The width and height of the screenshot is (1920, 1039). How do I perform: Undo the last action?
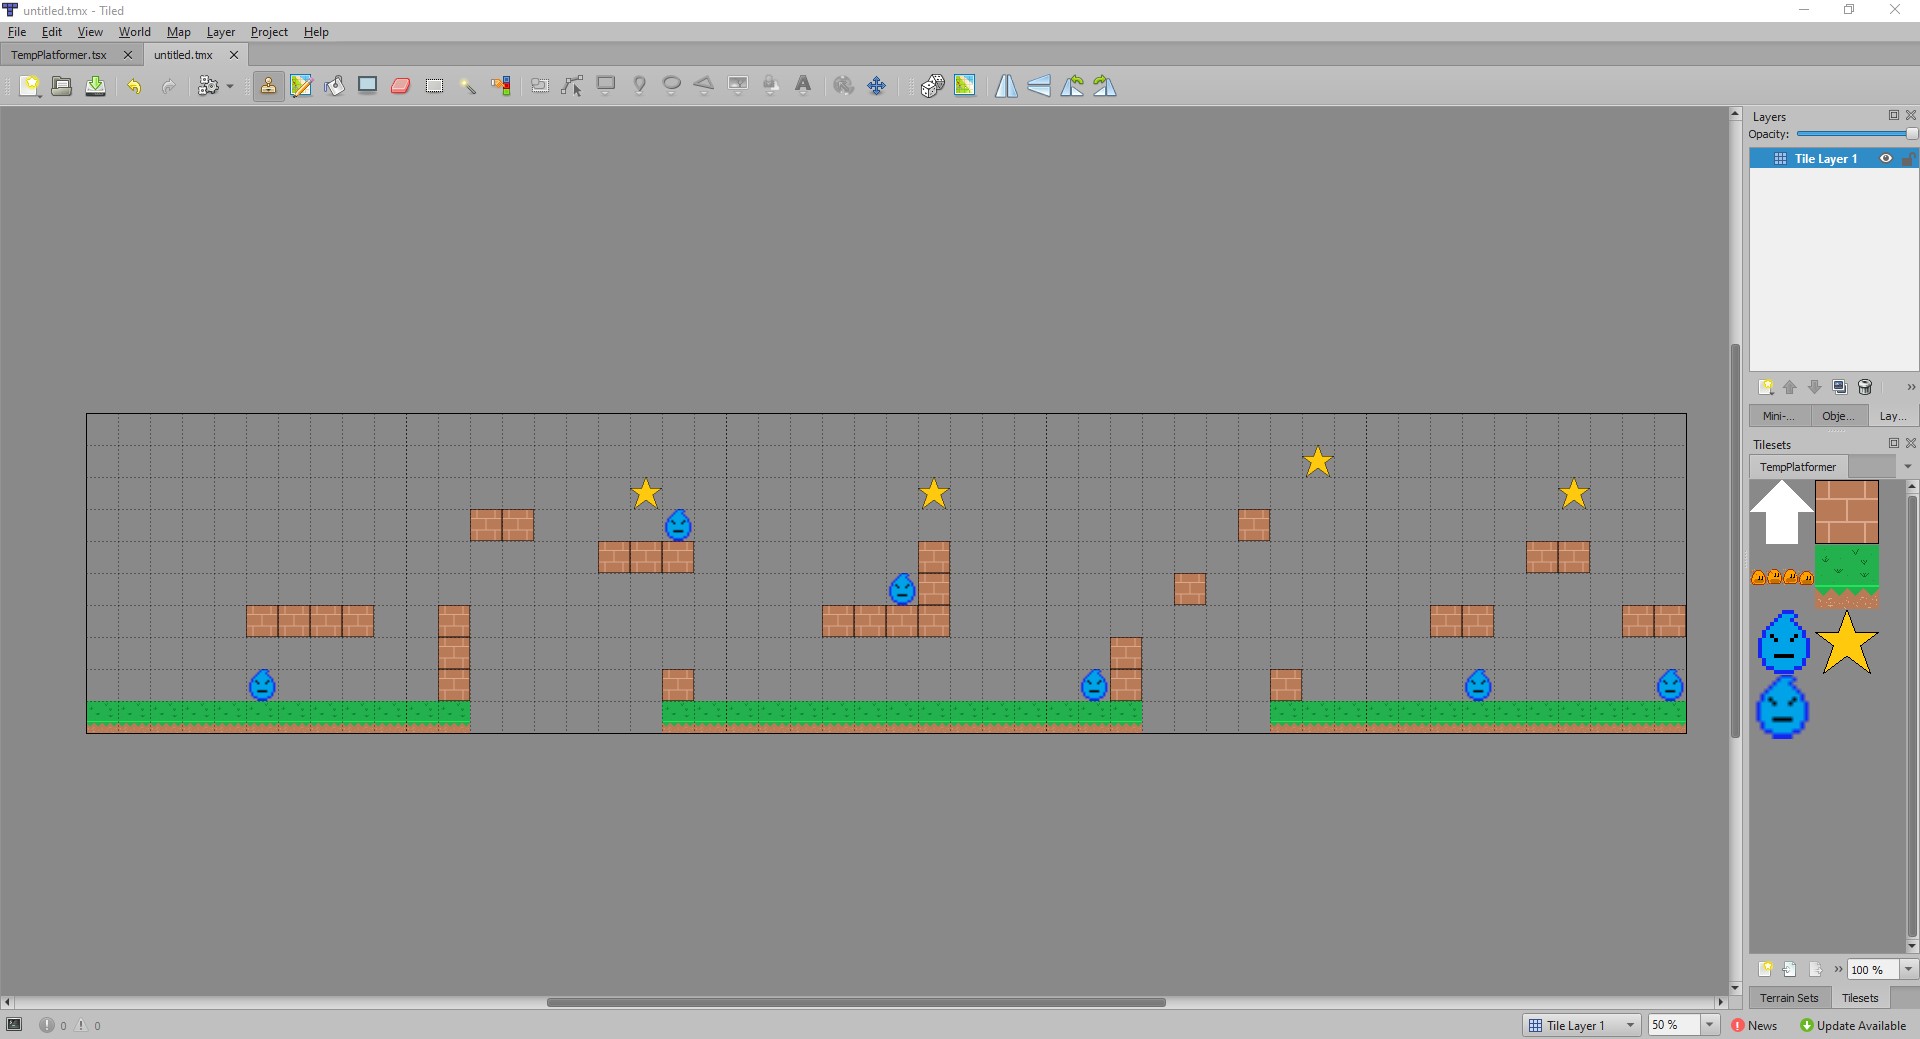[x=134, y=86]
